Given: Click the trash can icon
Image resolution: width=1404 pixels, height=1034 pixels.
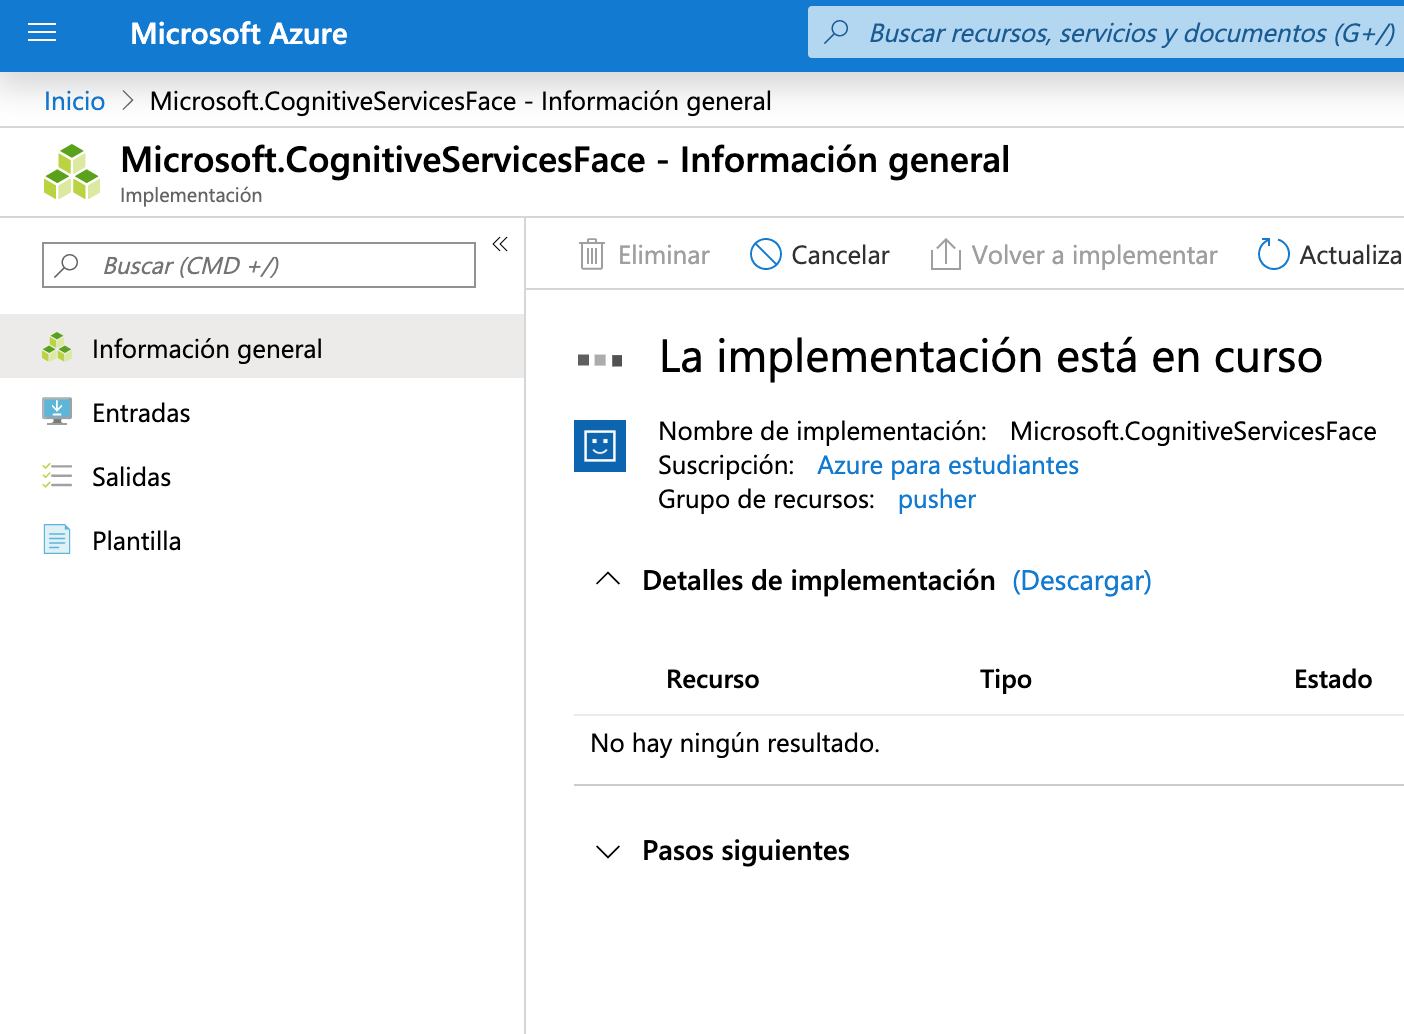Looking at the screenshot, I should [592, 255].
